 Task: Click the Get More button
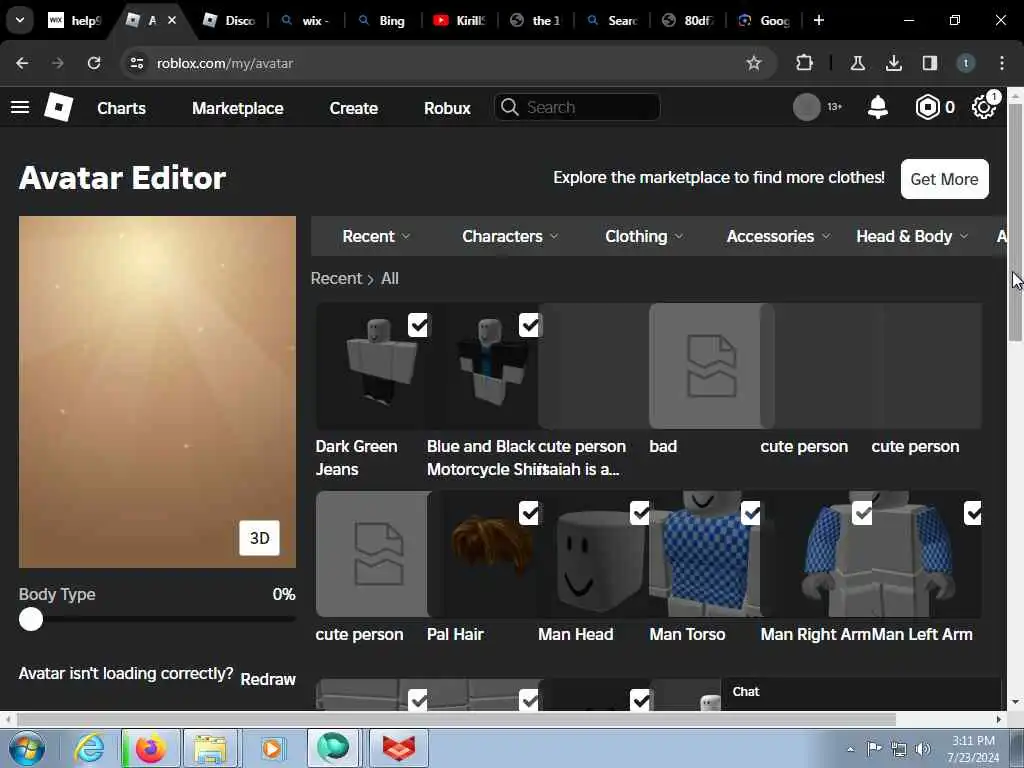click(x=944, y=178)
